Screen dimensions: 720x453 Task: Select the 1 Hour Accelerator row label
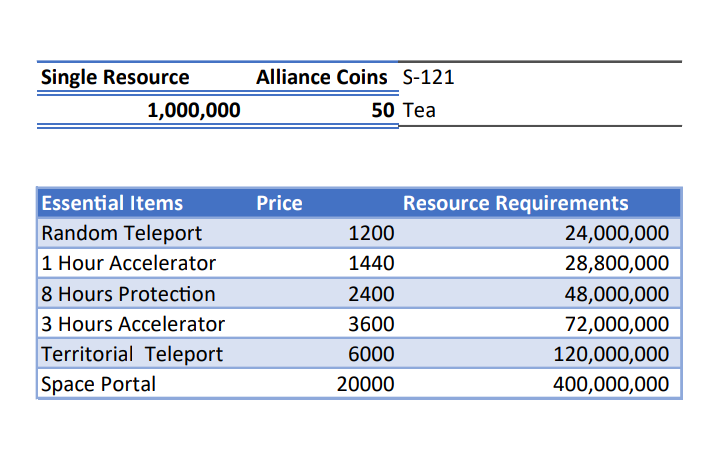tap(128, 264)
